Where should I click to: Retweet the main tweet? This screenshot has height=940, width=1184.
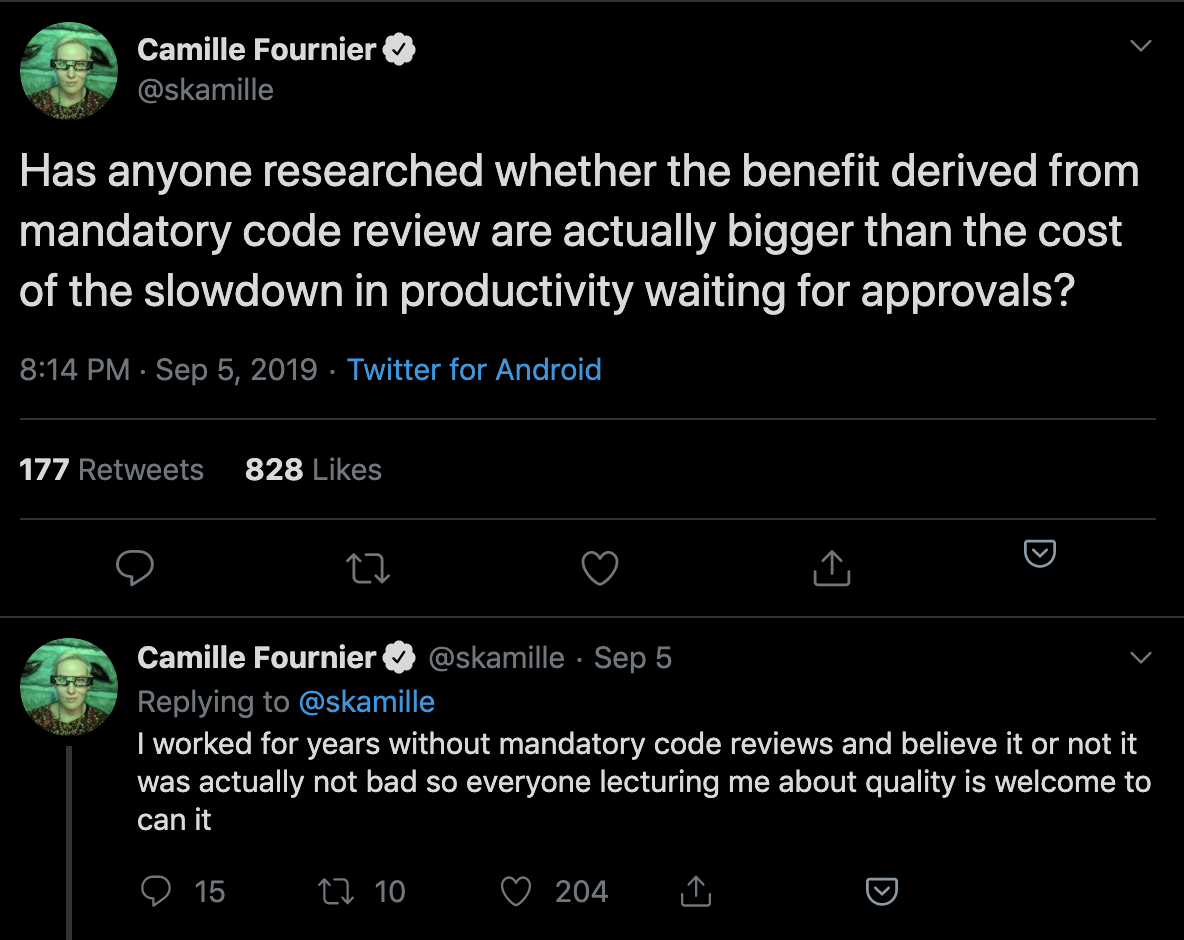click(367, 567)
